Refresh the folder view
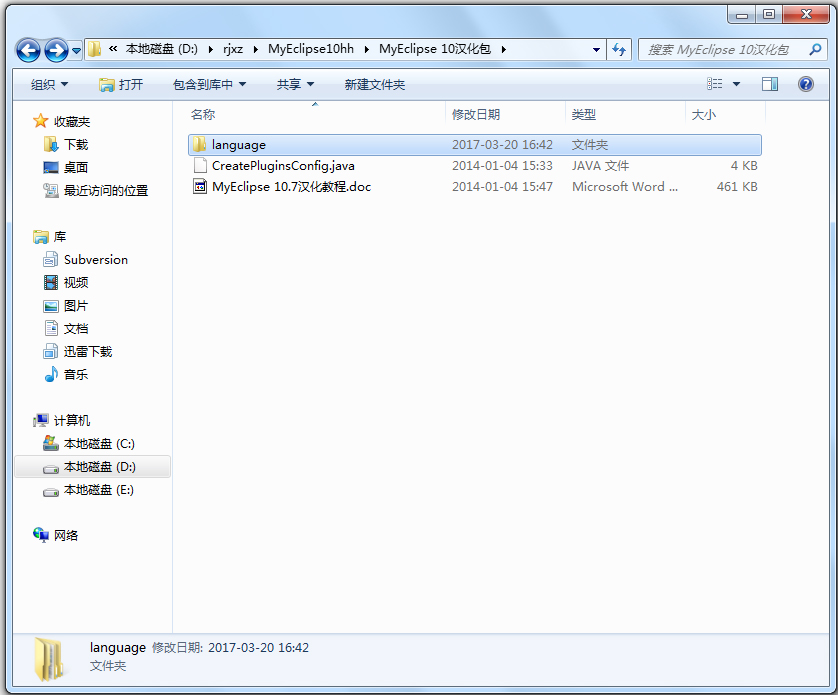838x695 pixels. [x=619, y=50]
